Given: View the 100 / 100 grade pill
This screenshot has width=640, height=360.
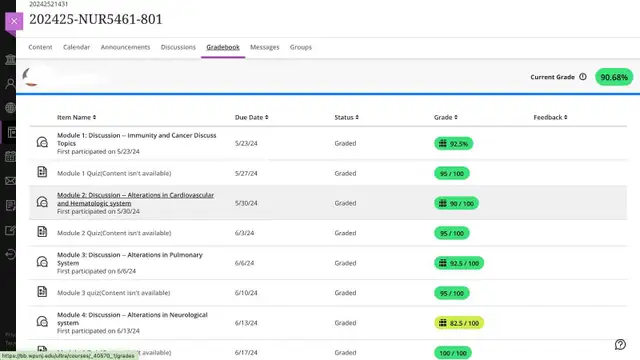Looking at the screenshot, I should point(453,353).
